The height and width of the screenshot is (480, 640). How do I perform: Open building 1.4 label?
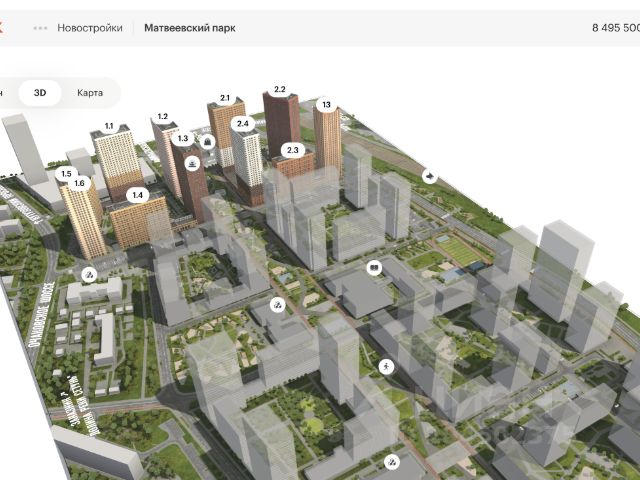pyautogui.click(x=138, y=195)
